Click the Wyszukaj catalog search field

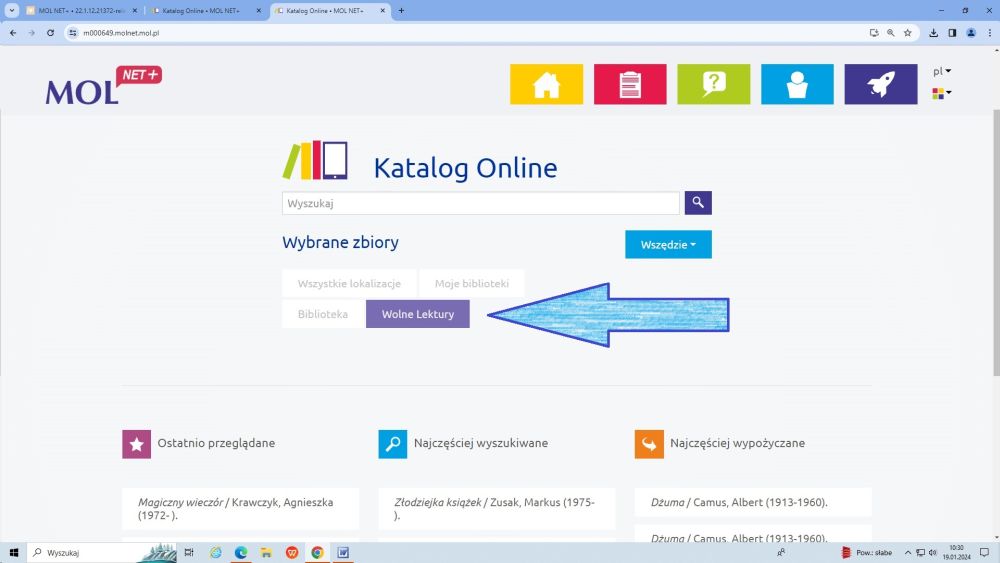481,203
